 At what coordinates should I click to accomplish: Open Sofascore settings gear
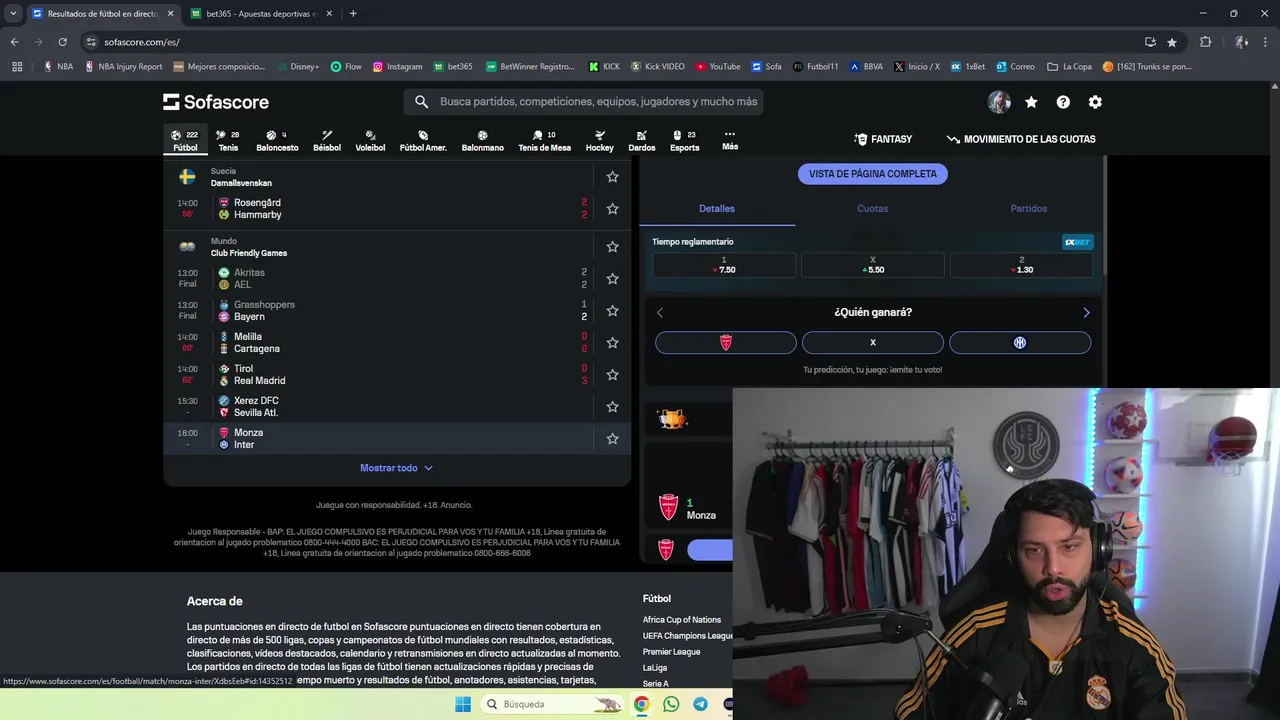[x=1095, y=102]
